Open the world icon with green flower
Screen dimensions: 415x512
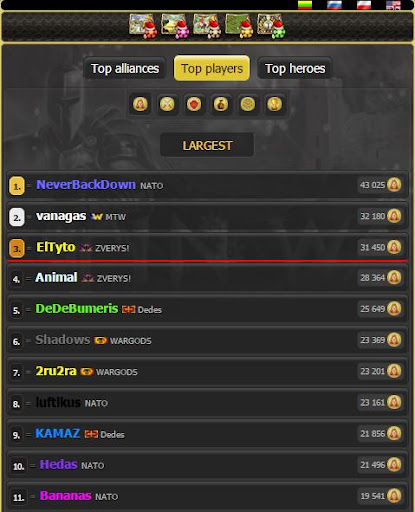(271, 26)
